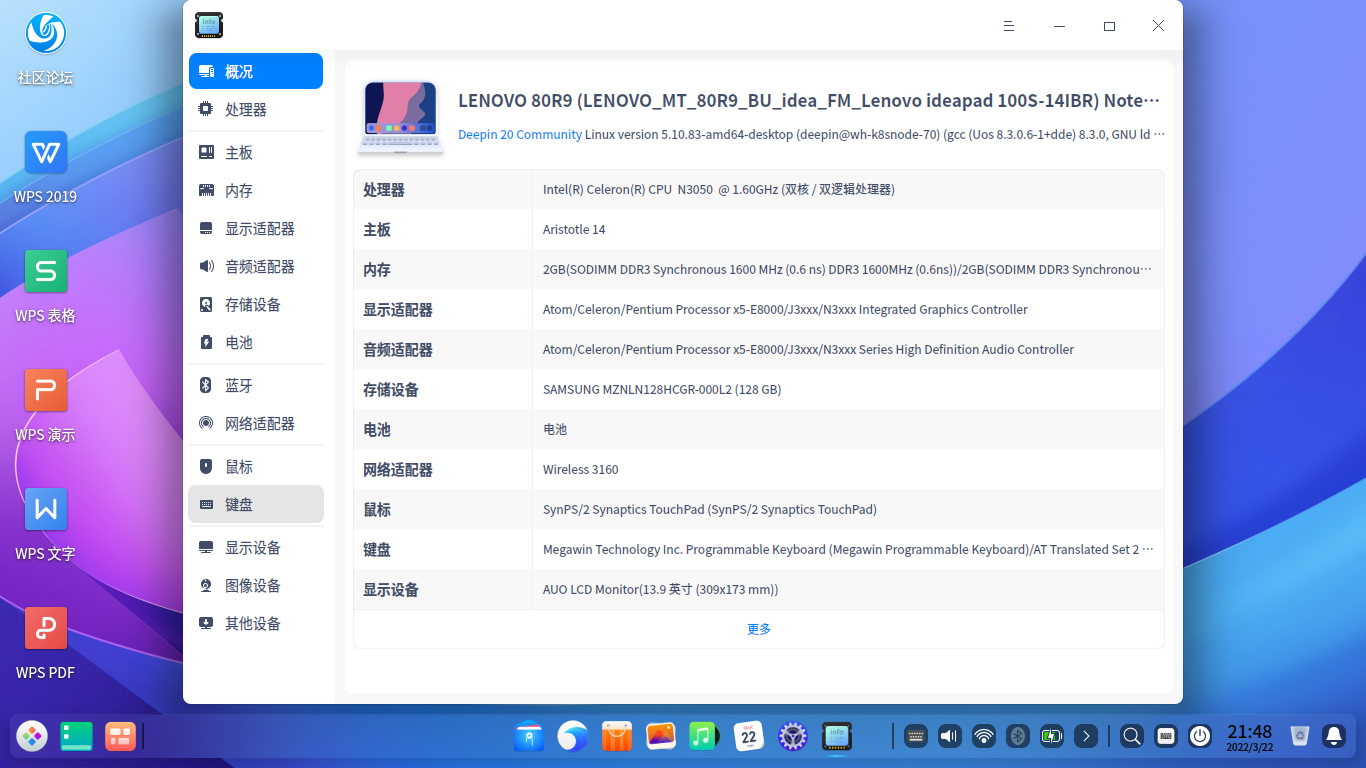Open the Deepin 20 Community link
The height and width of the screenshot is (768, 1366).
pyautogui.click(x=520, y=135)
